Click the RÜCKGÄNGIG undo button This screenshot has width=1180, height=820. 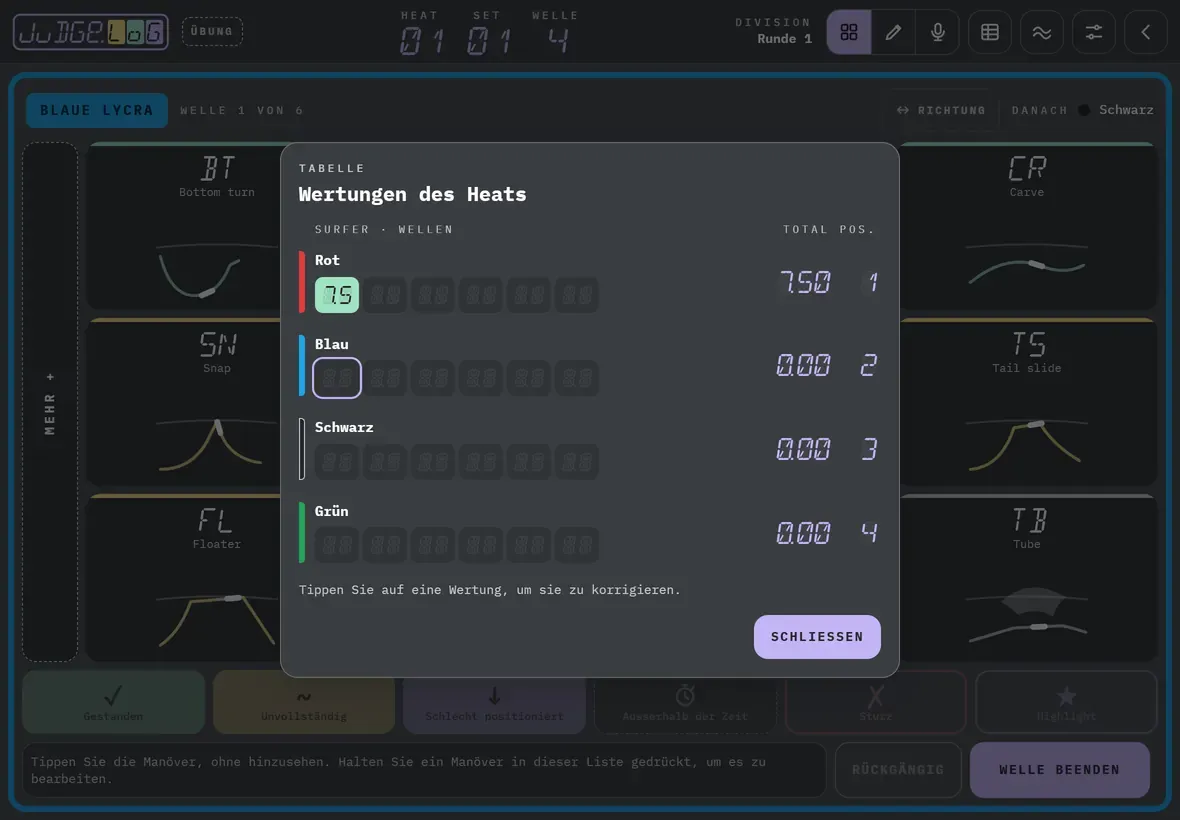point(898,770)
